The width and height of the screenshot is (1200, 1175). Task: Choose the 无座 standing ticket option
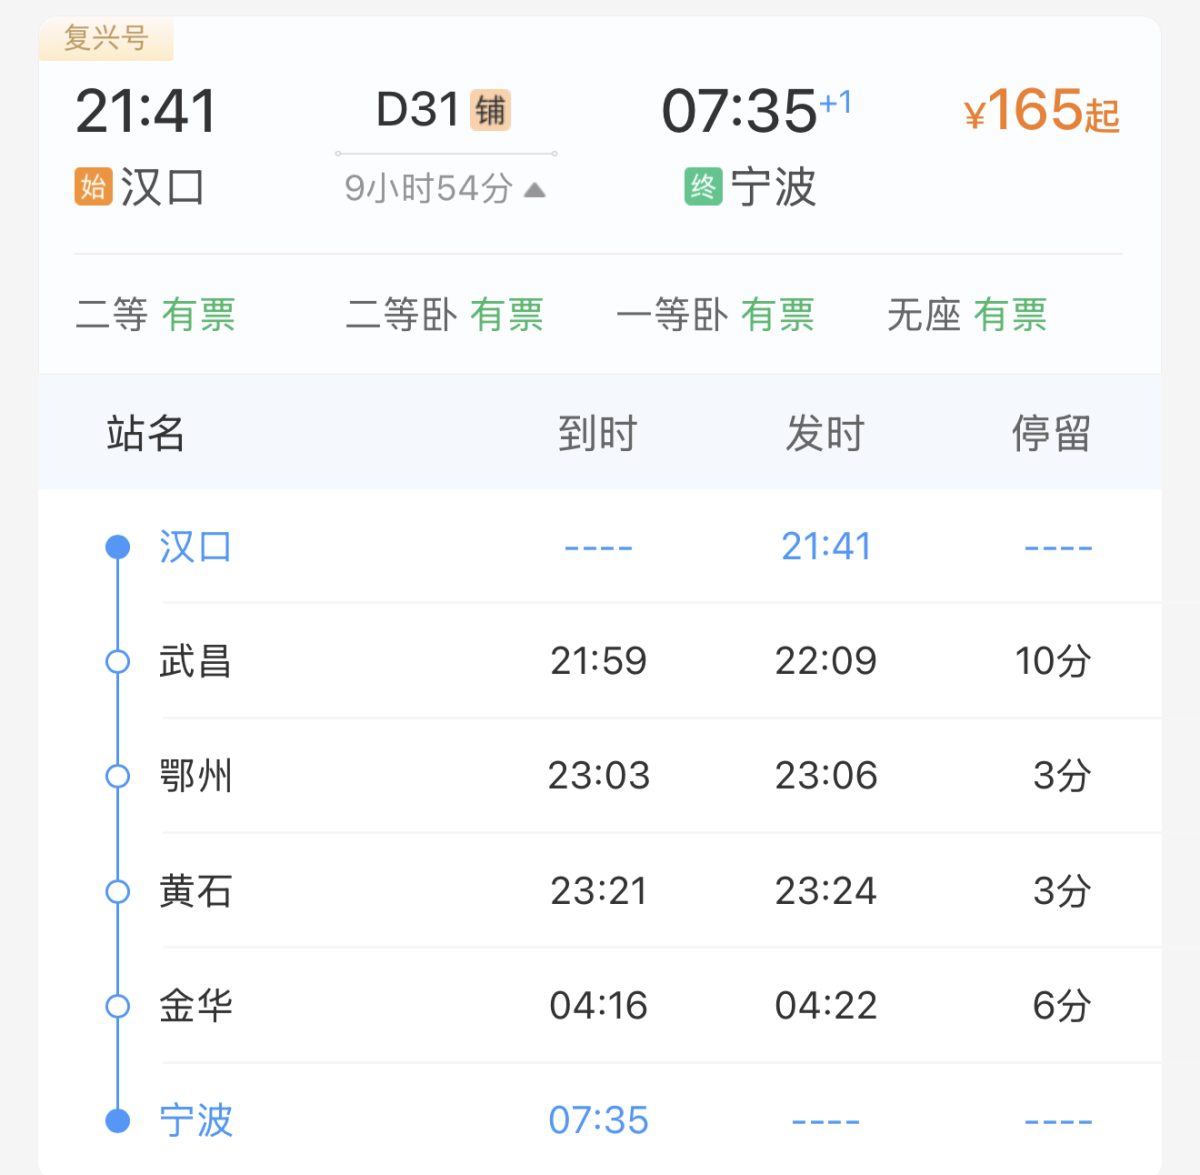point(966,315)
